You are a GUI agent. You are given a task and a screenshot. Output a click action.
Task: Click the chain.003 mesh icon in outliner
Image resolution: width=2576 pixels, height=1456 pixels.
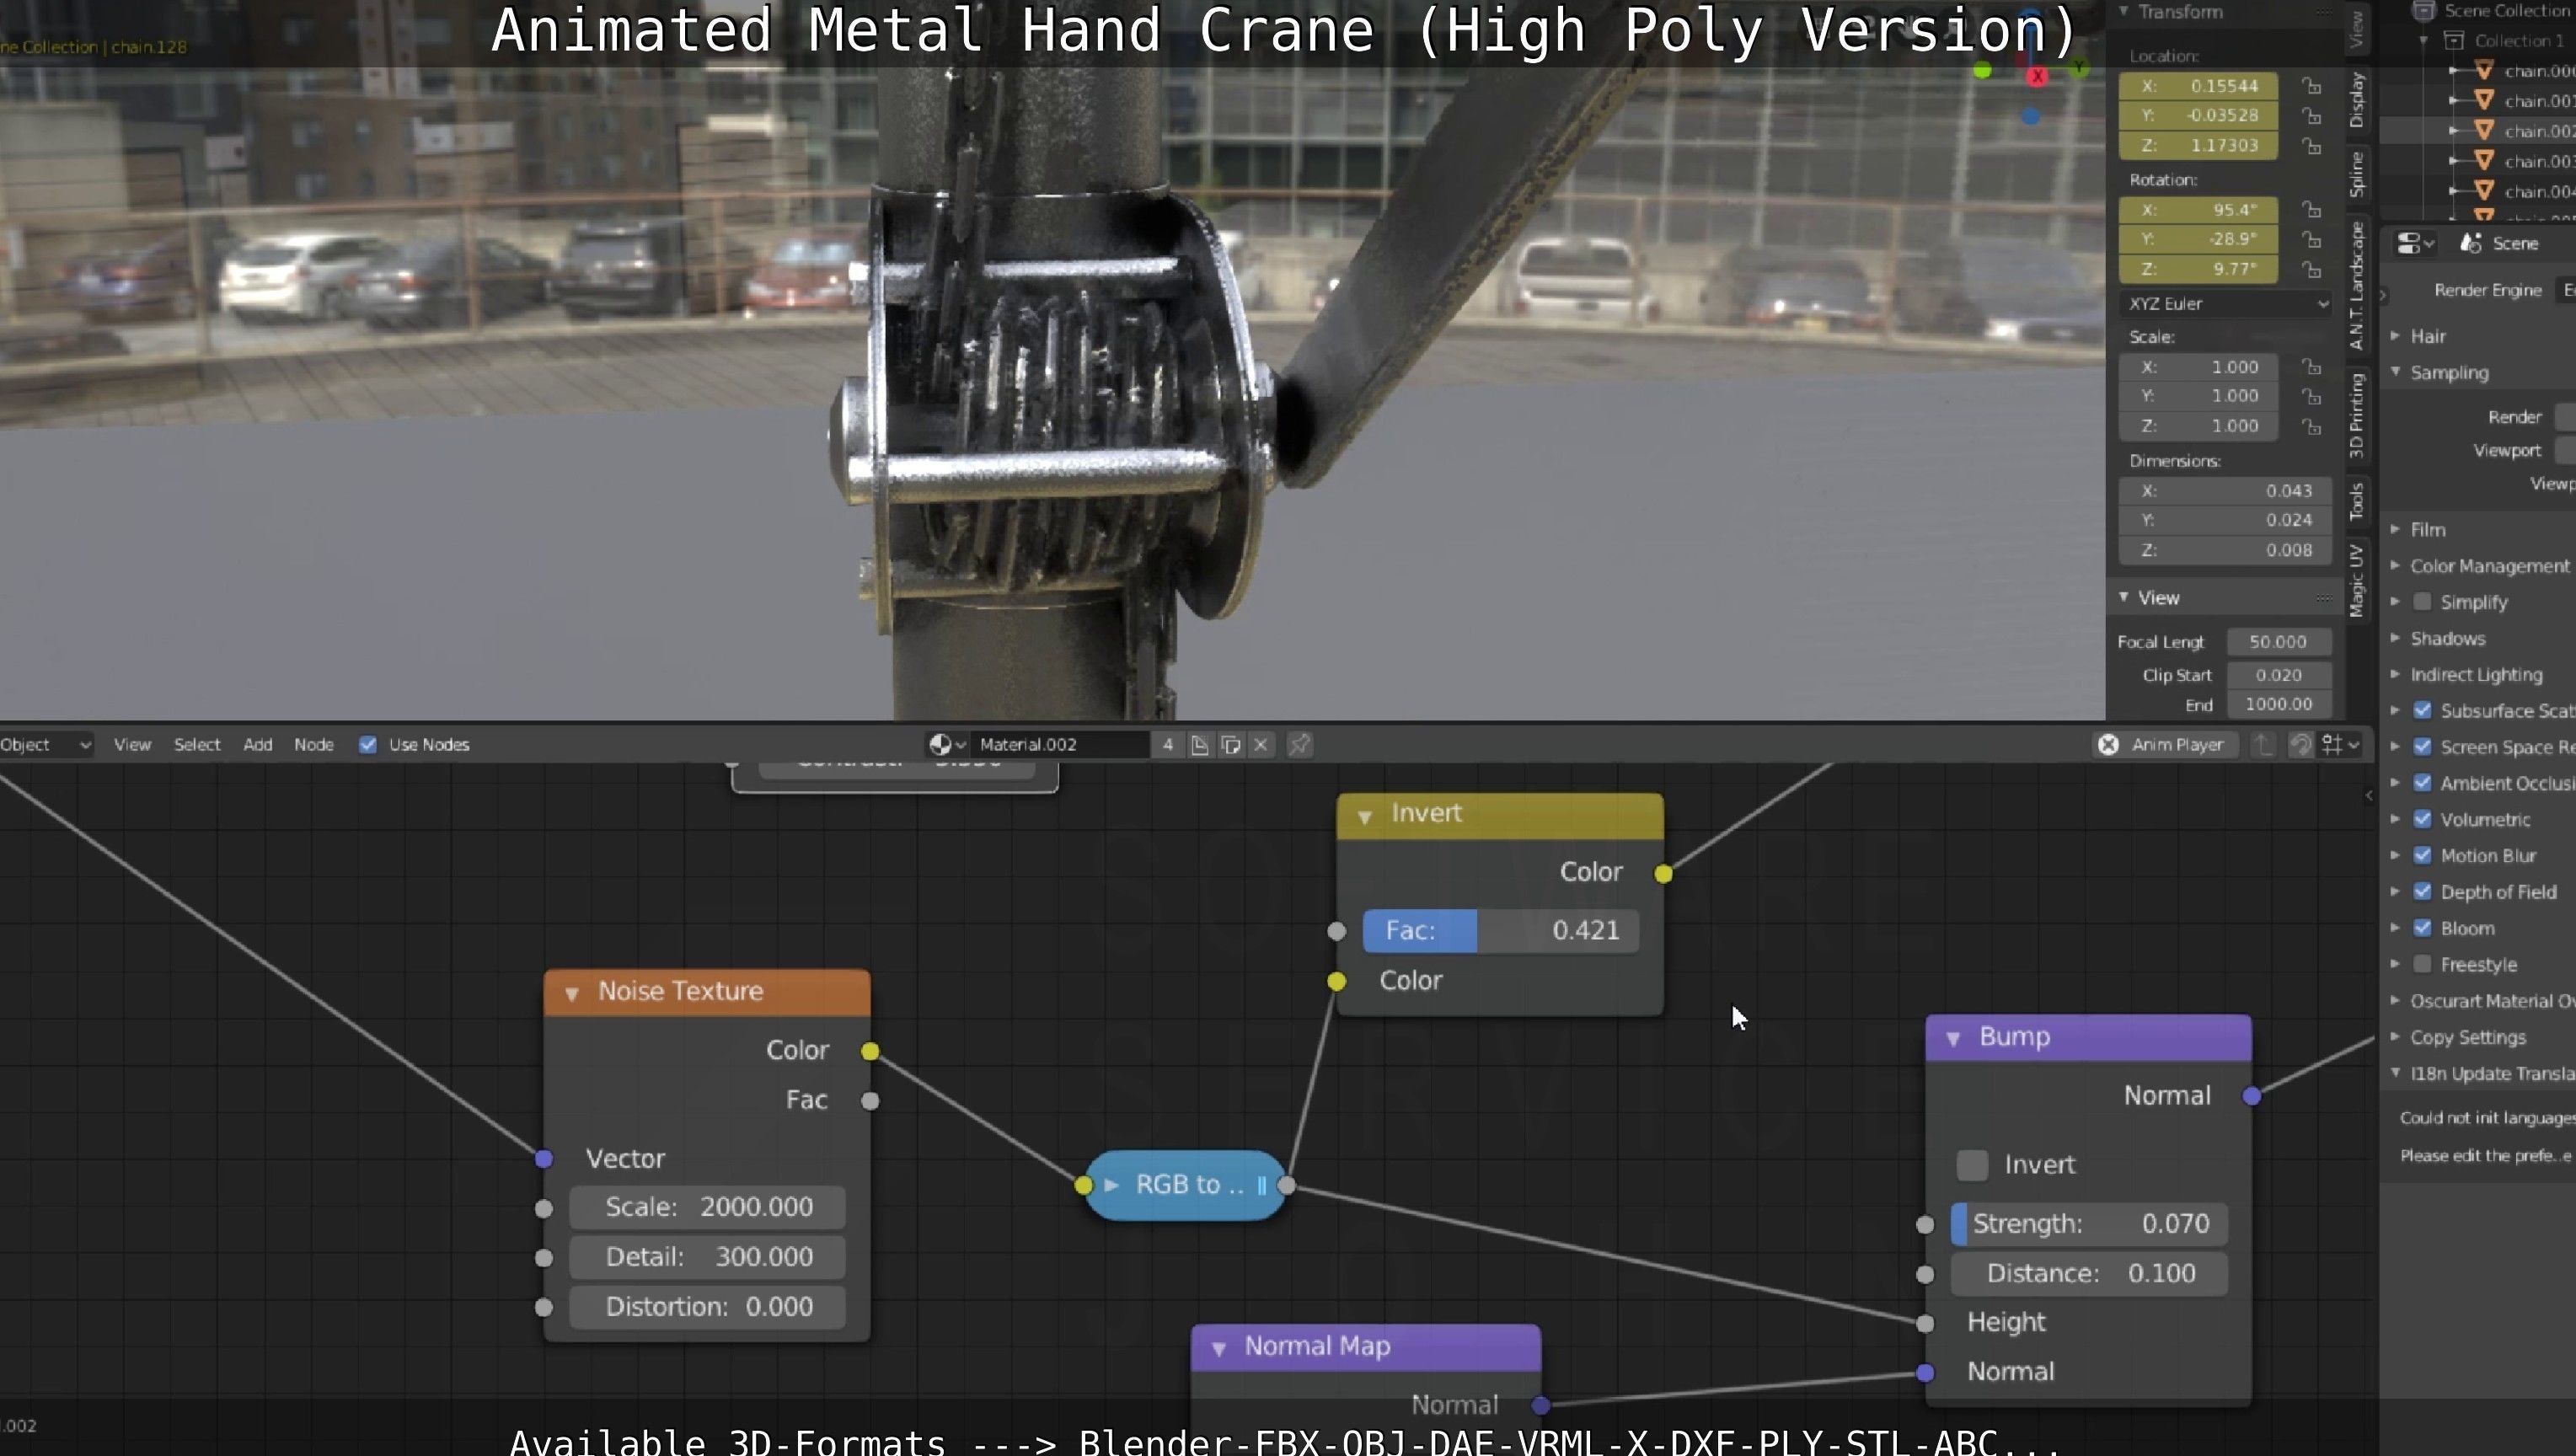point(2484,160)
